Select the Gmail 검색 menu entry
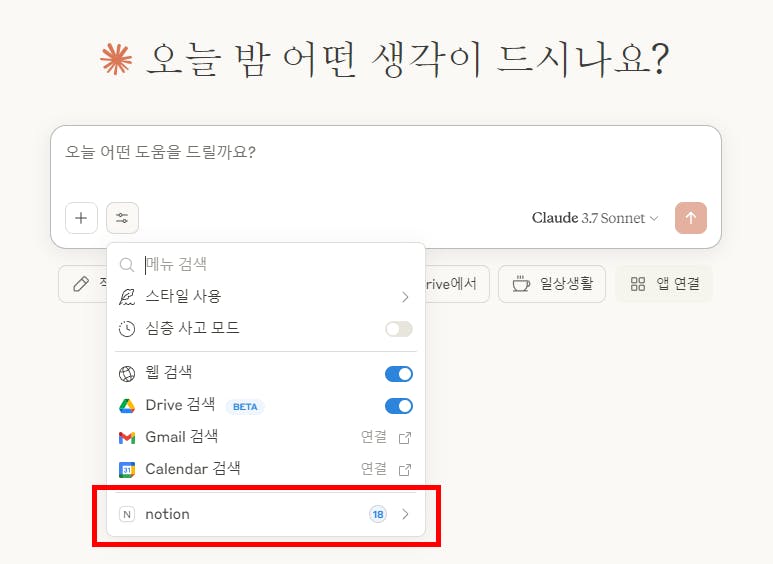The image size is (773, 564). 182,437
